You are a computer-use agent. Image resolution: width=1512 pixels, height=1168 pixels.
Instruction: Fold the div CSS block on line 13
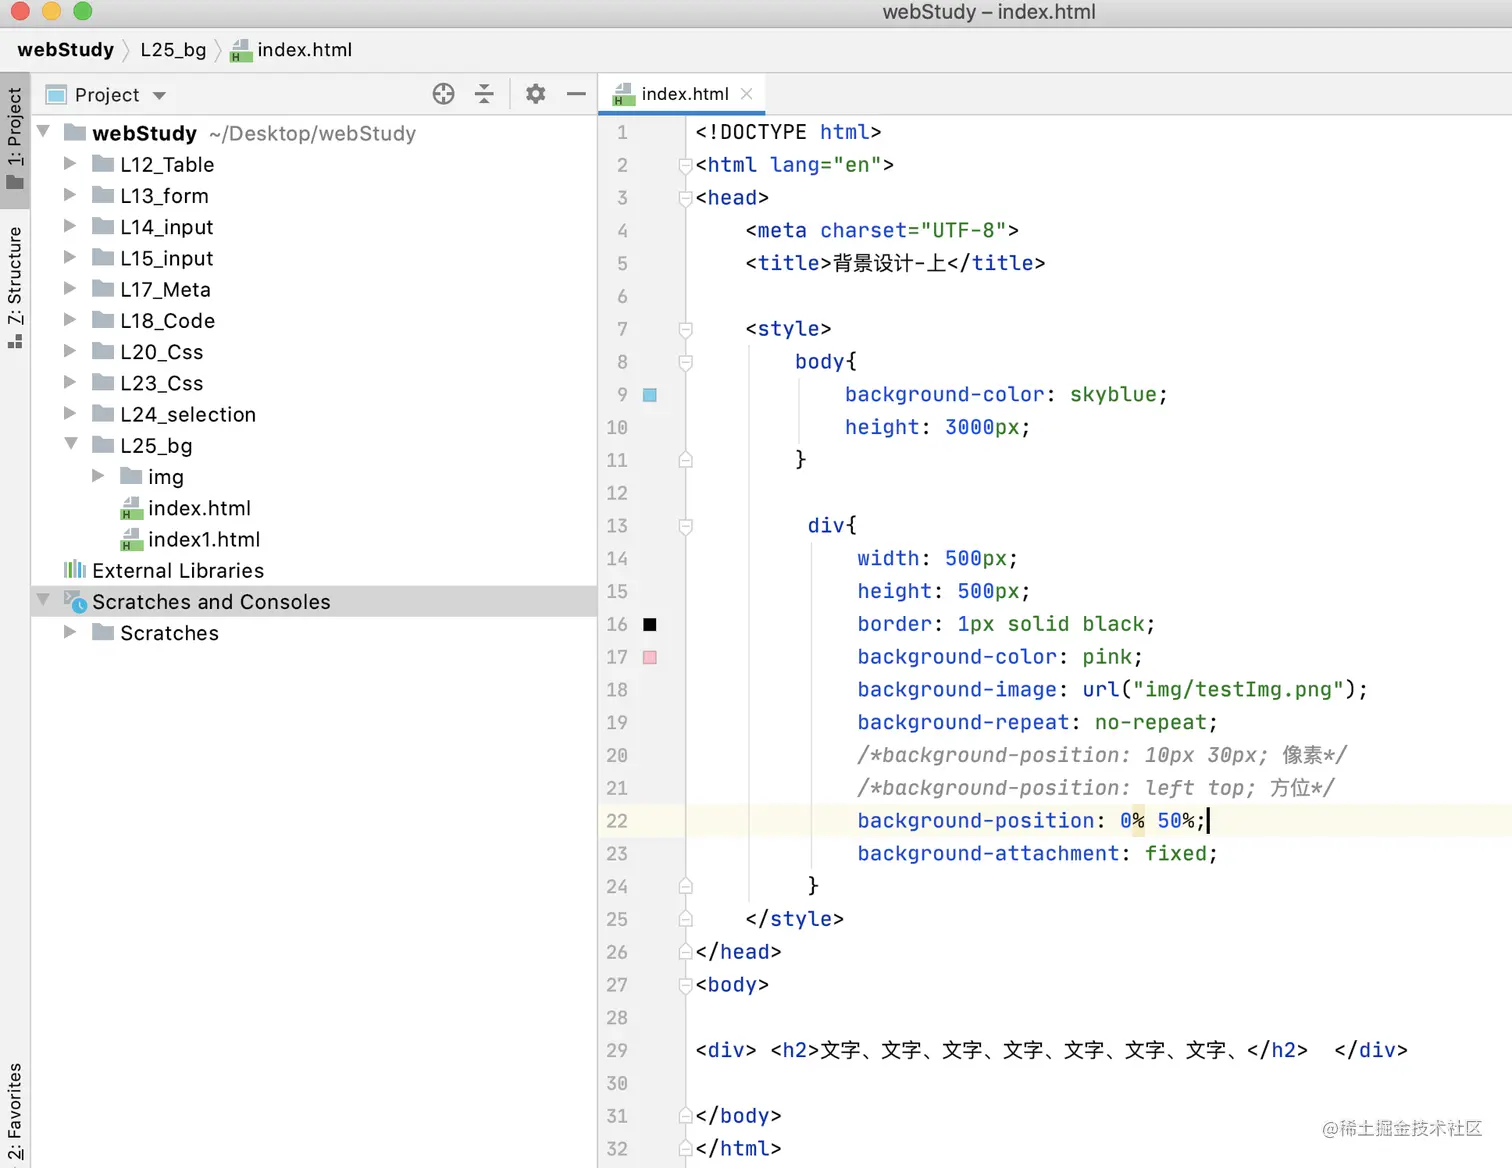tap(686, 526)
